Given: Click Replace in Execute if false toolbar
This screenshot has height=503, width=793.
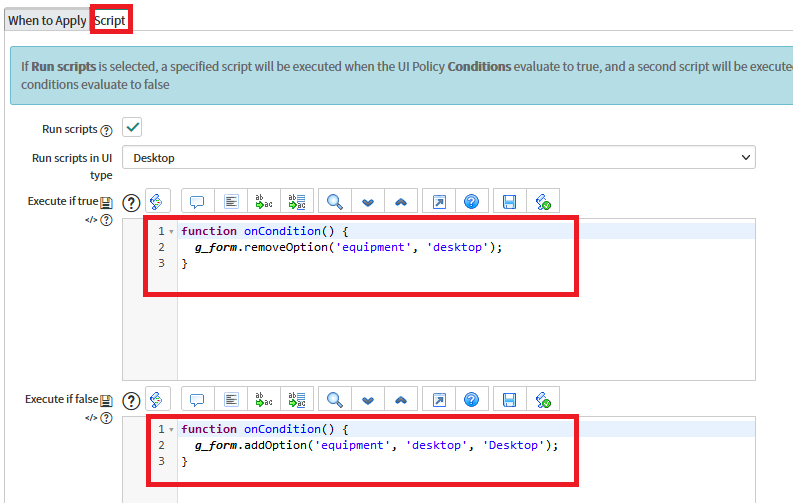Looking at the screenshot, I should pyautogui.click(x=264, y=399).
